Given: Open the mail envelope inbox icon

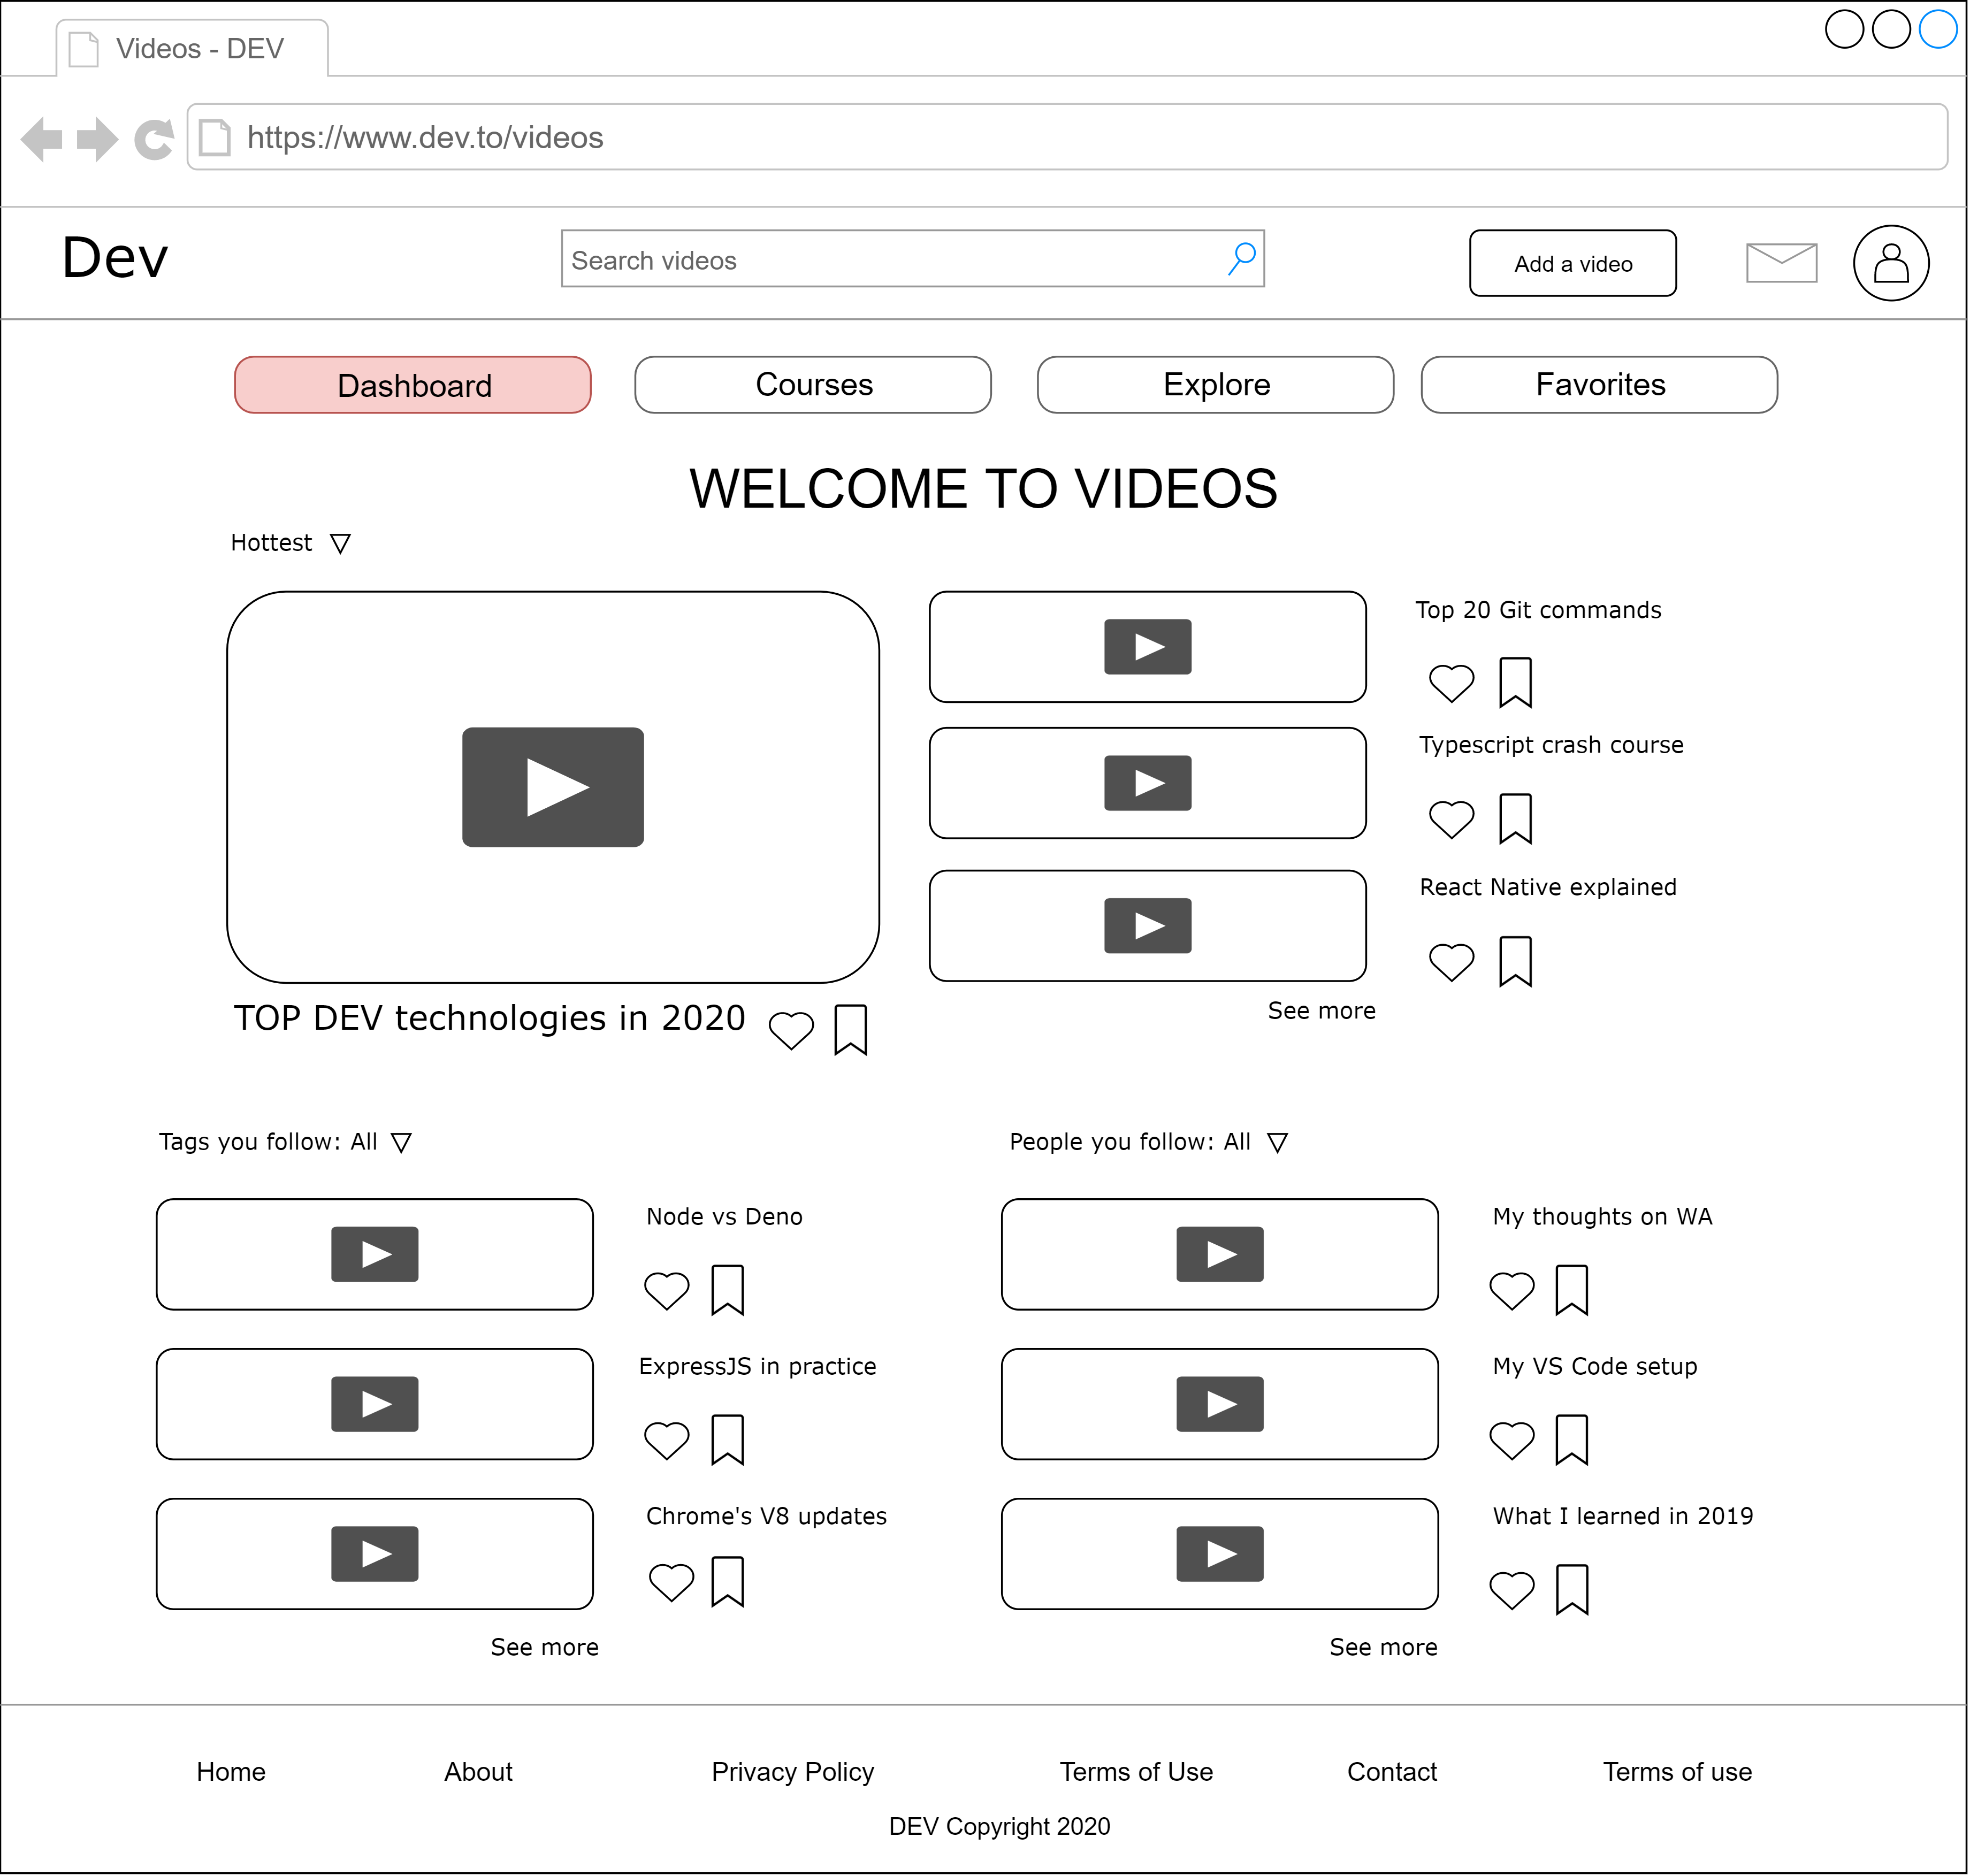Looking at the screenshot, I should pyautogui.click(x=1782, y=262).
